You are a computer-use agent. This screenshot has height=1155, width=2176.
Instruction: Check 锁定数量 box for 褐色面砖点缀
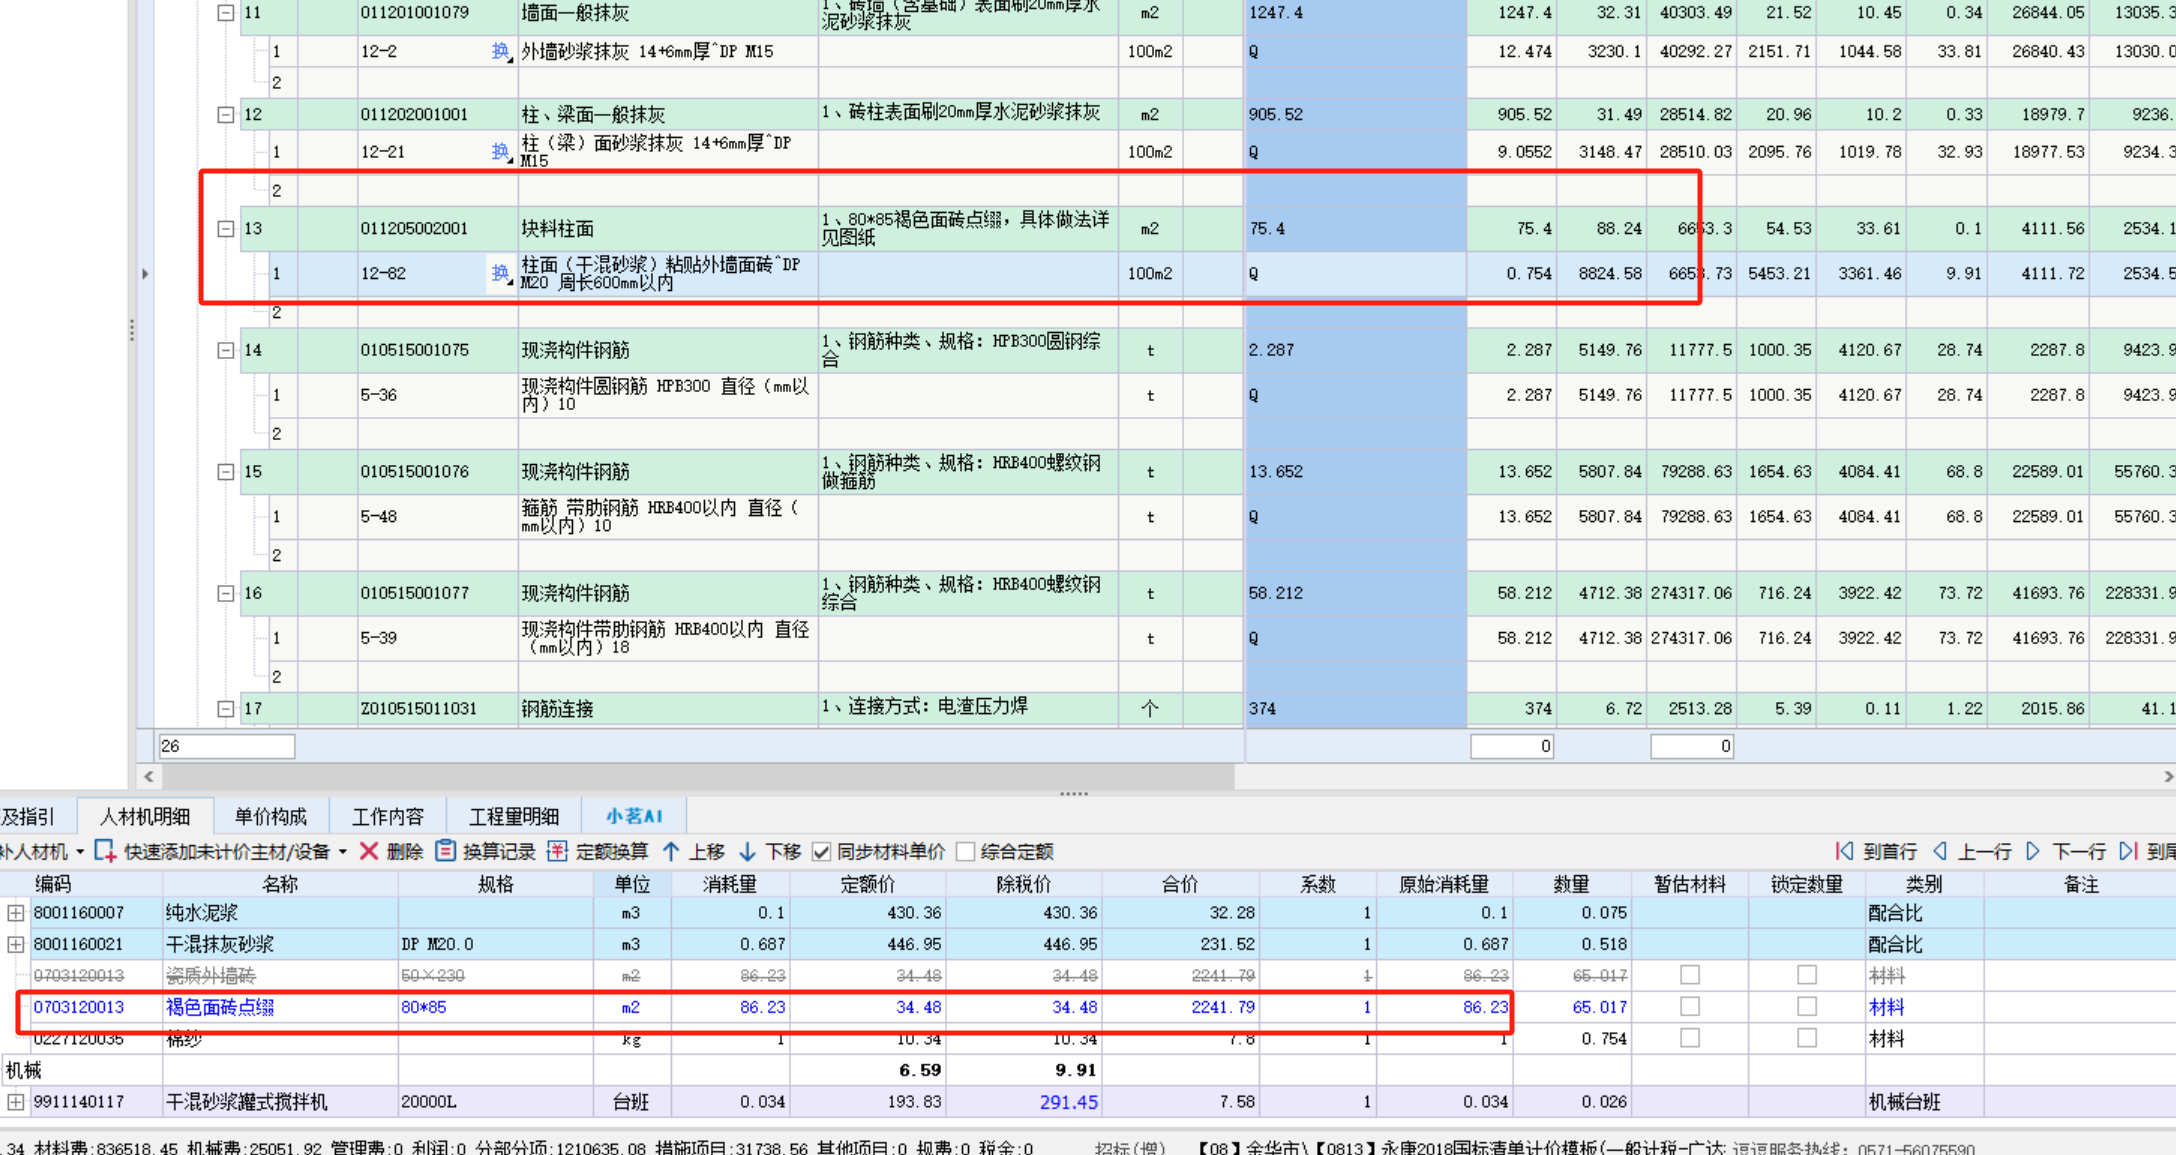1806,1006
